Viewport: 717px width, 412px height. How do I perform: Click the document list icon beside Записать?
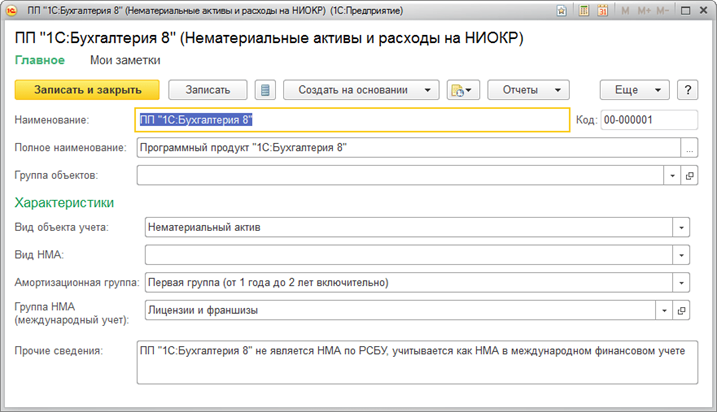(x=265, y=90)
